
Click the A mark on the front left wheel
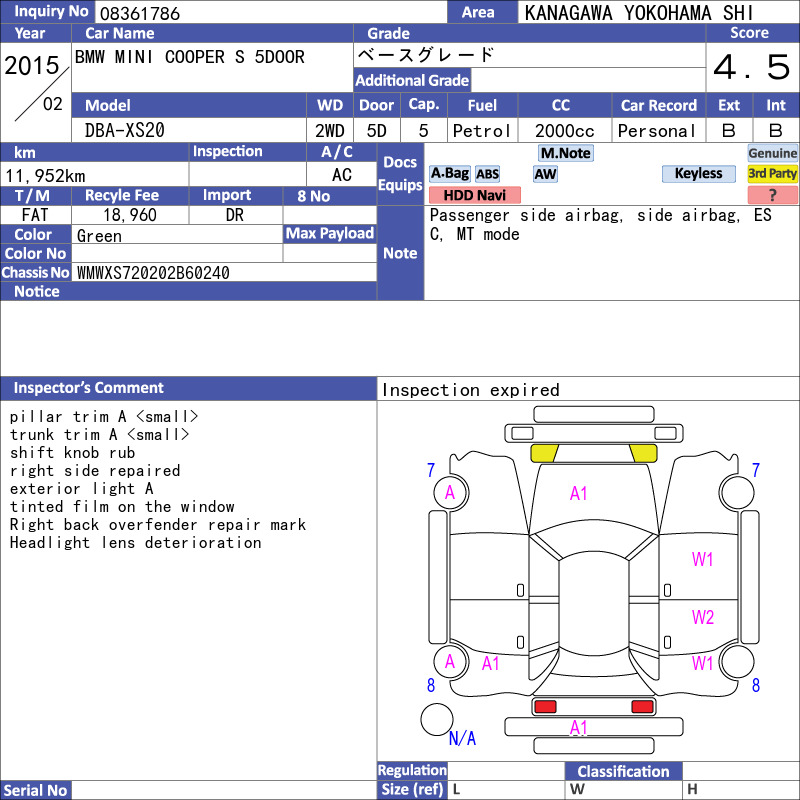pos(449,493)
